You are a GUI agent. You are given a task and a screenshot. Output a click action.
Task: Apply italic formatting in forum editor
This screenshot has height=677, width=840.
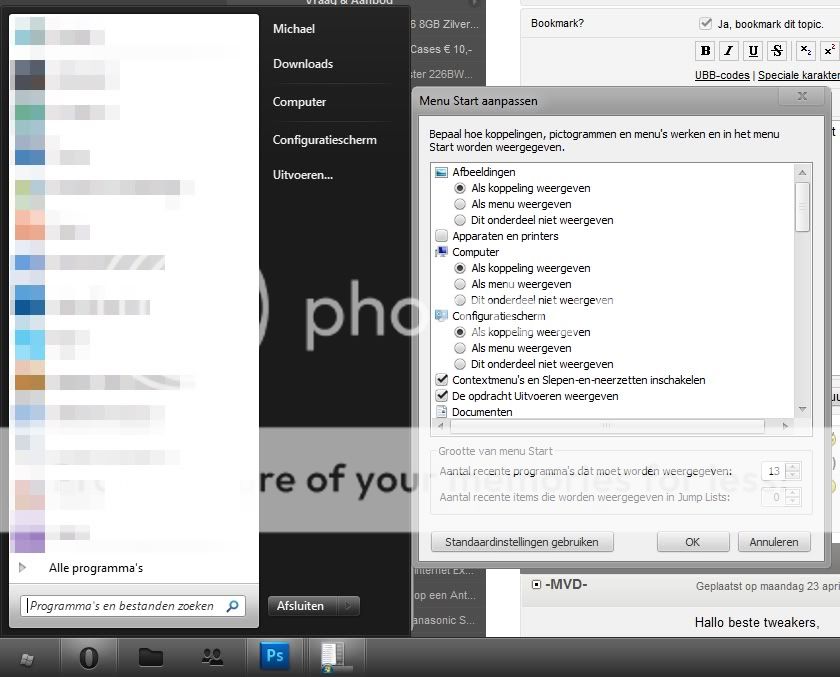click(729, 51)
